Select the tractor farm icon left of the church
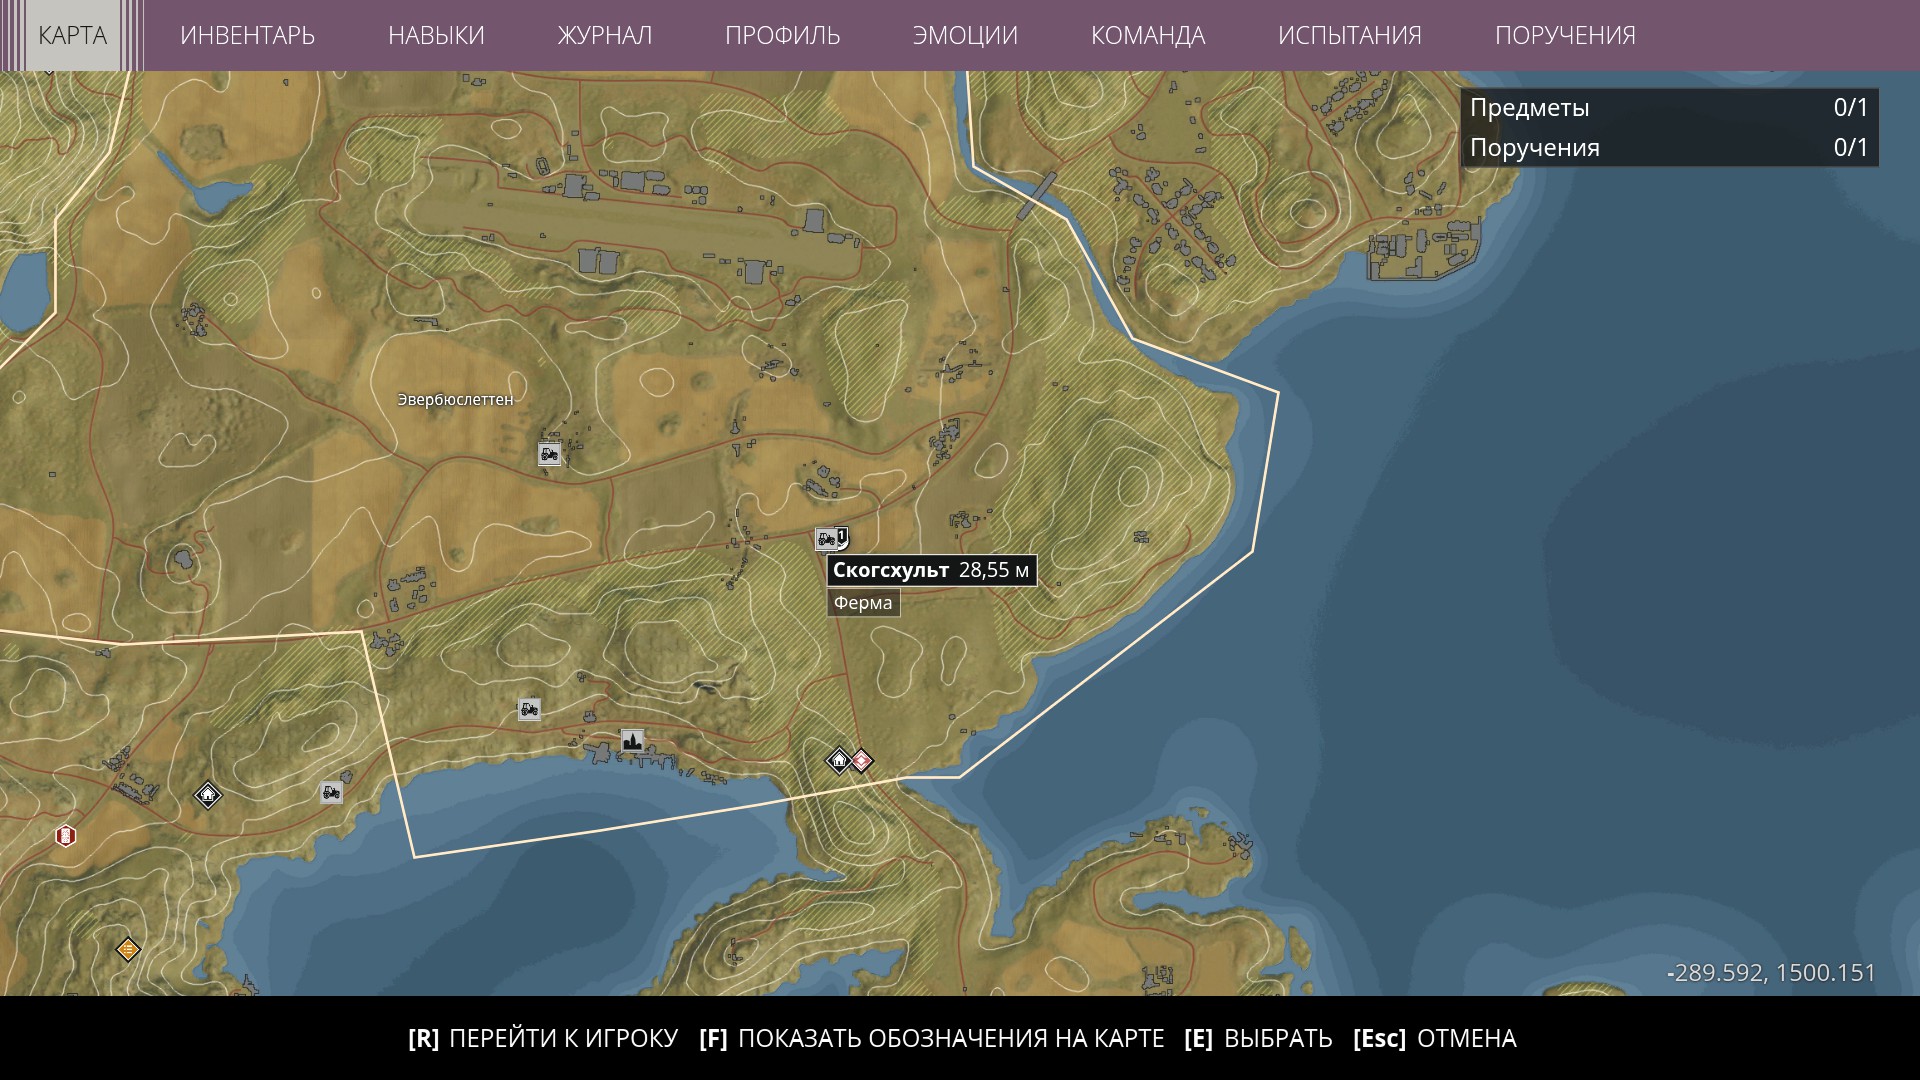 tap(529, 709)
